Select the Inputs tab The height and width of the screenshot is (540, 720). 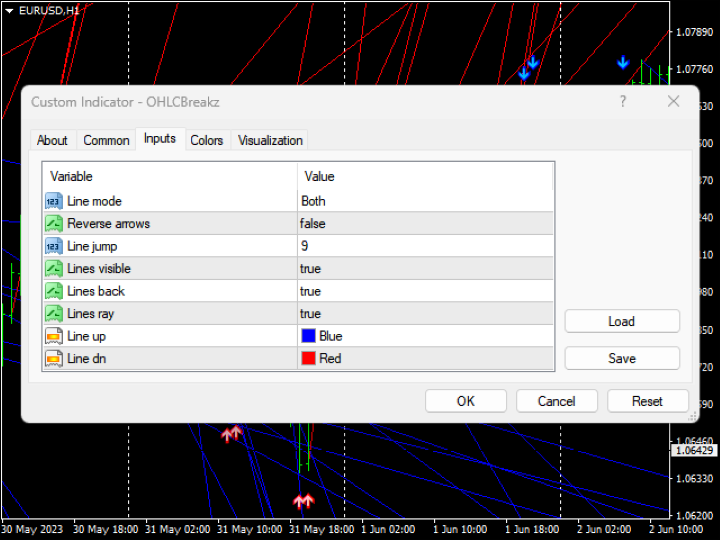160,139
